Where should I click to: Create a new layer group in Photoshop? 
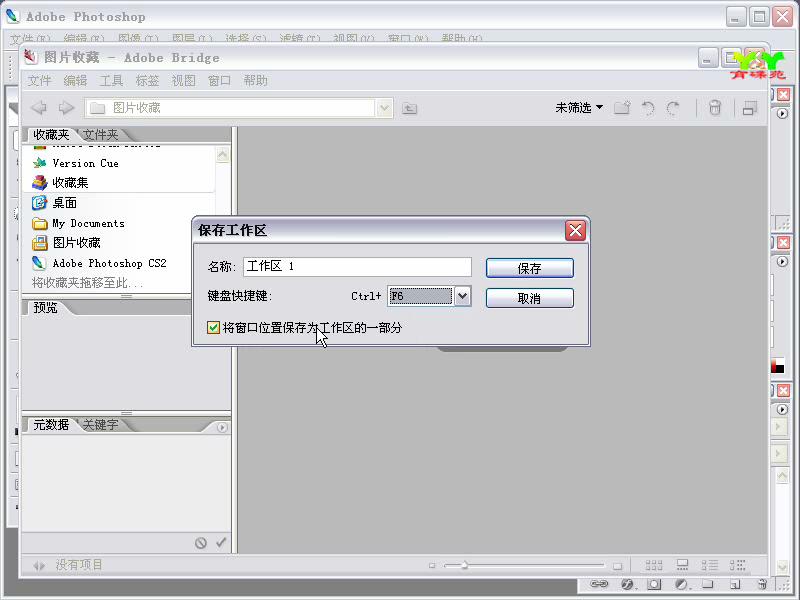[x=708, y=584]
